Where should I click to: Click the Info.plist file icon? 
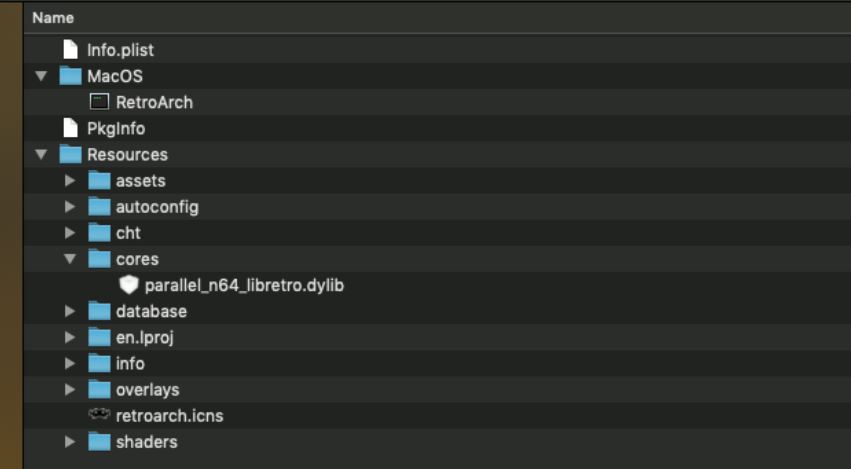click(x=70, y=49)
